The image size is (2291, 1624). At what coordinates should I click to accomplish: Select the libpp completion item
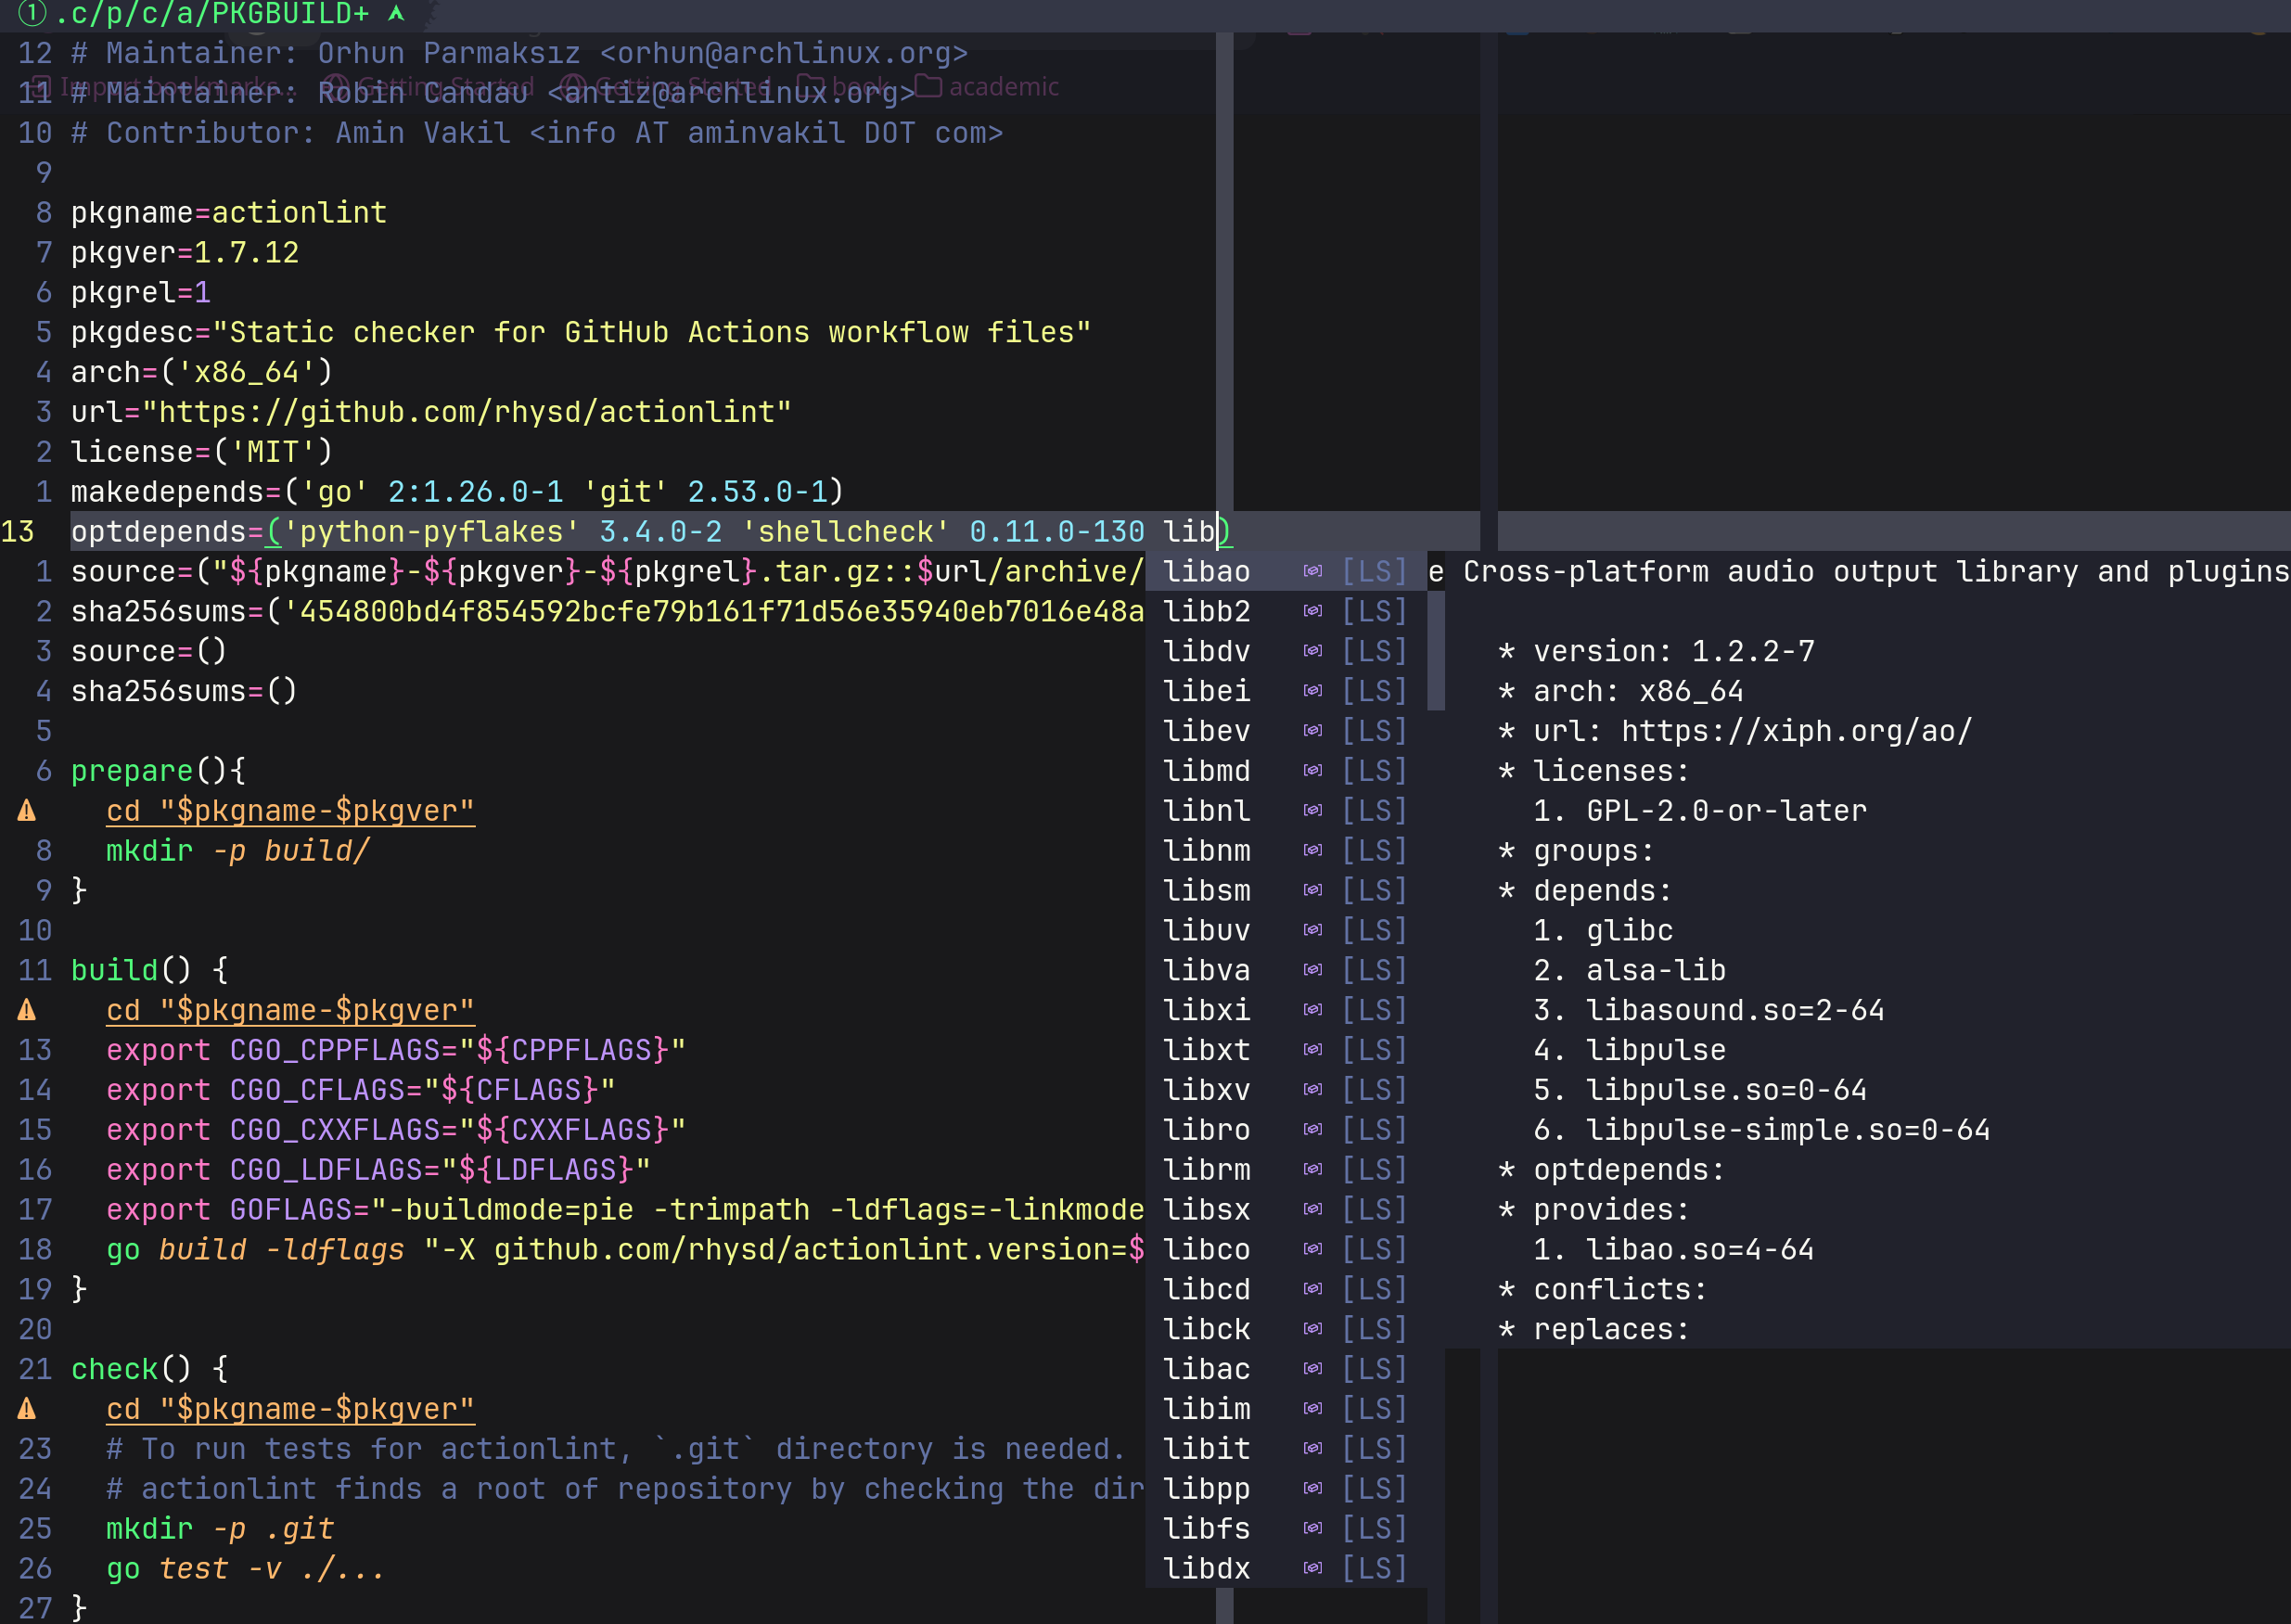[1285, 1488]
